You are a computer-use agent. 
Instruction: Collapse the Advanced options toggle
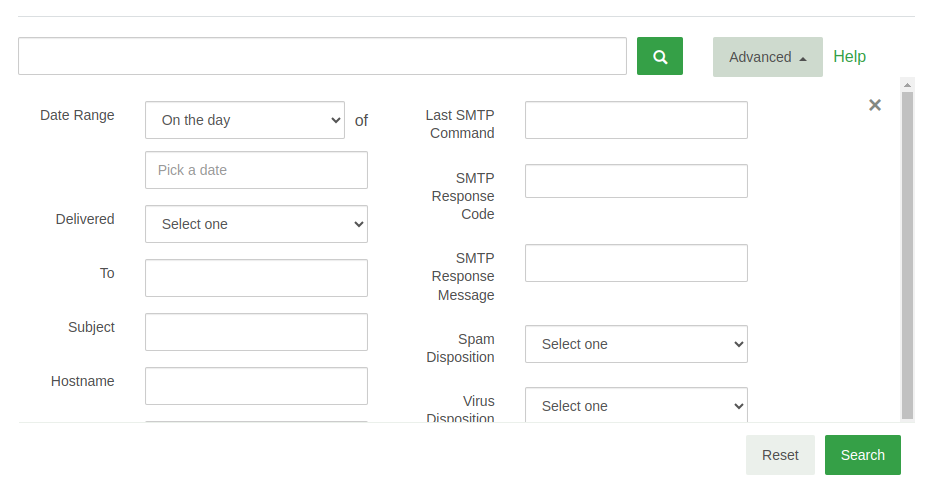(x=767, y=57)
